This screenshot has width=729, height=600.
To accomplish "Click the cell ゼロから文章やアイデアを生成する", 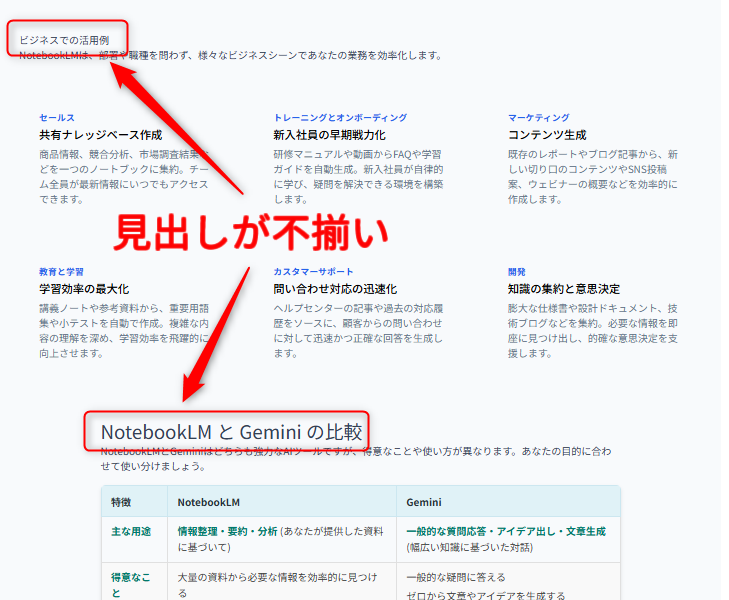I will pos(486,595).
